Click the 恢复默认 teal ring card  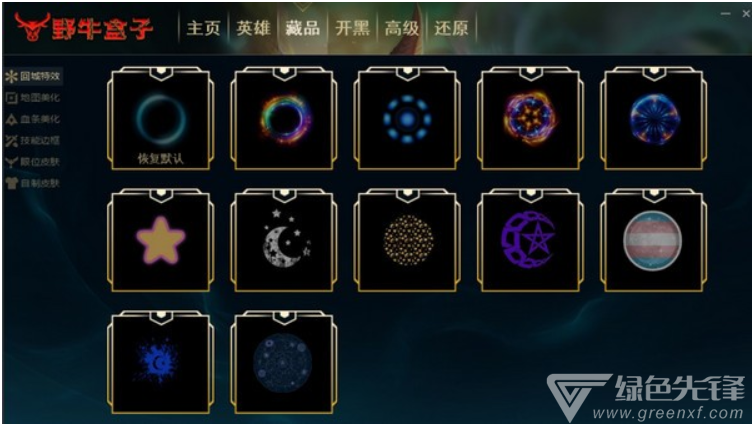161,119
